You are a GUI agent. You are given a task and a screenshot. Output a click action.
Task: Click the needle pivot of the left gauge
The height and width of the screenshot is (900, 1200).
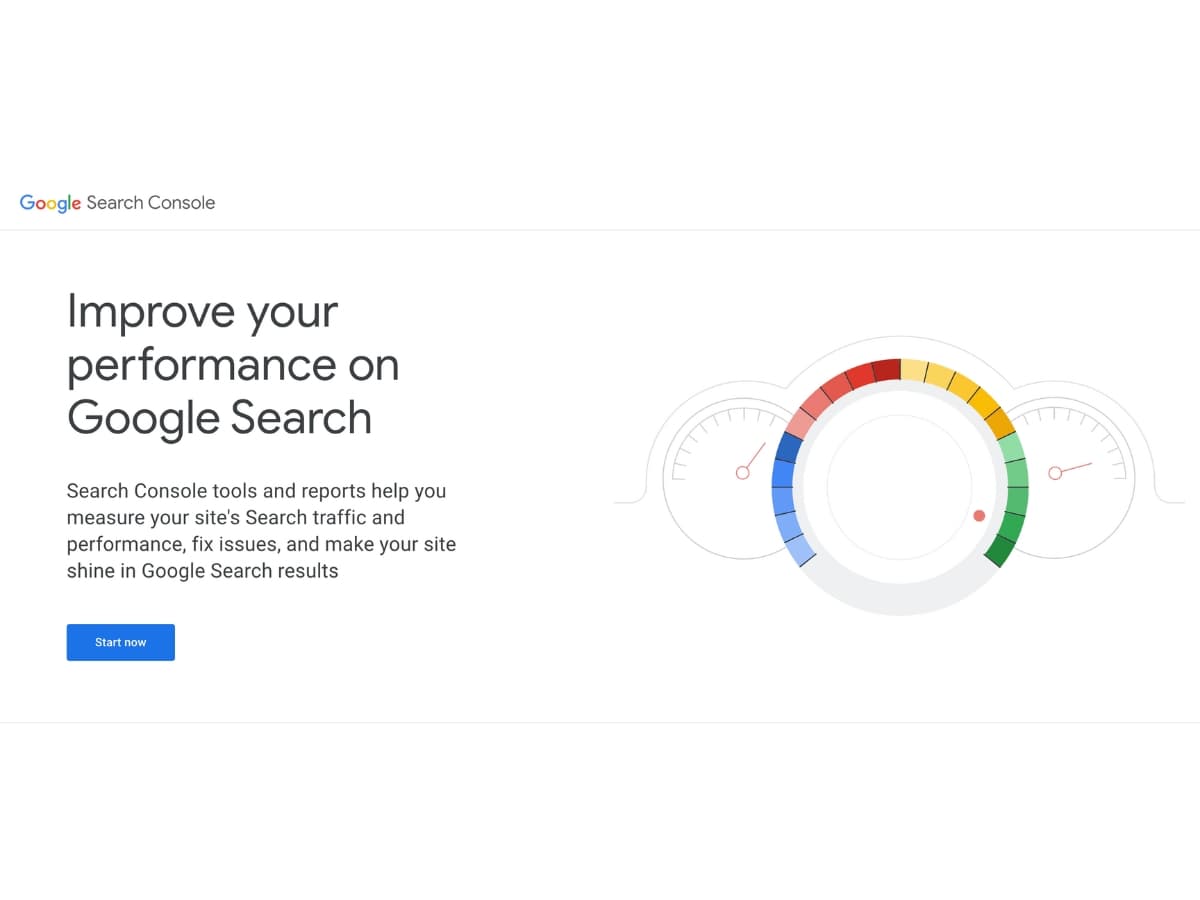743,472
